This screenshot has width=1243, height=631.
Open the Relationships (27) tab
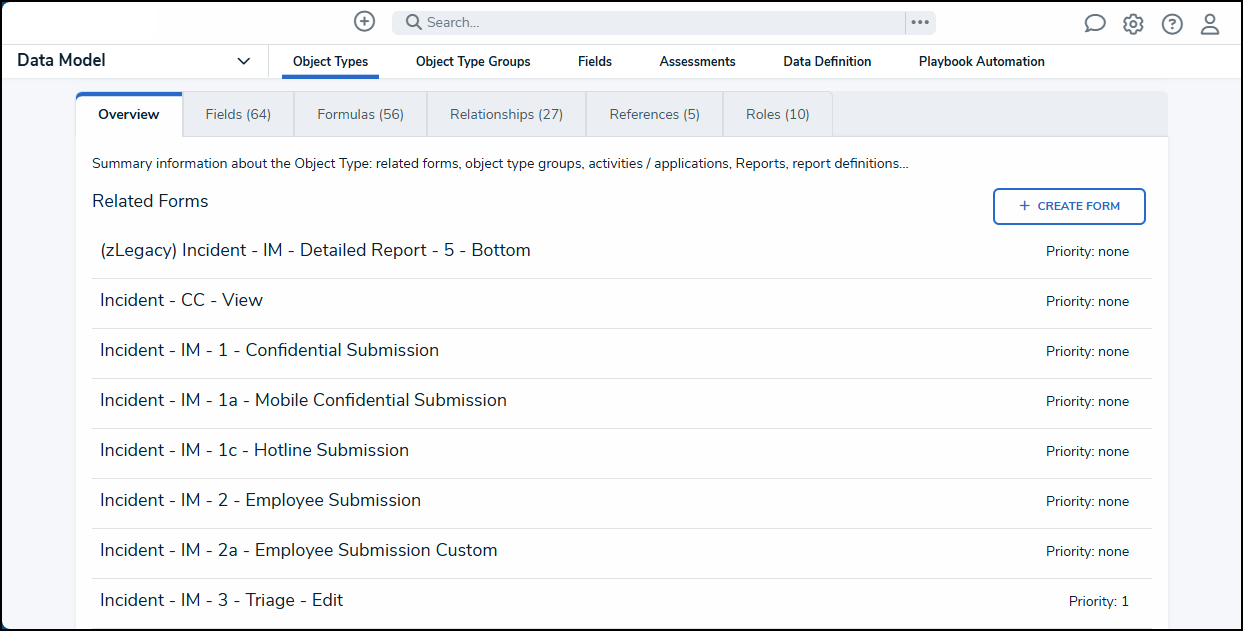tap(506, 113)
